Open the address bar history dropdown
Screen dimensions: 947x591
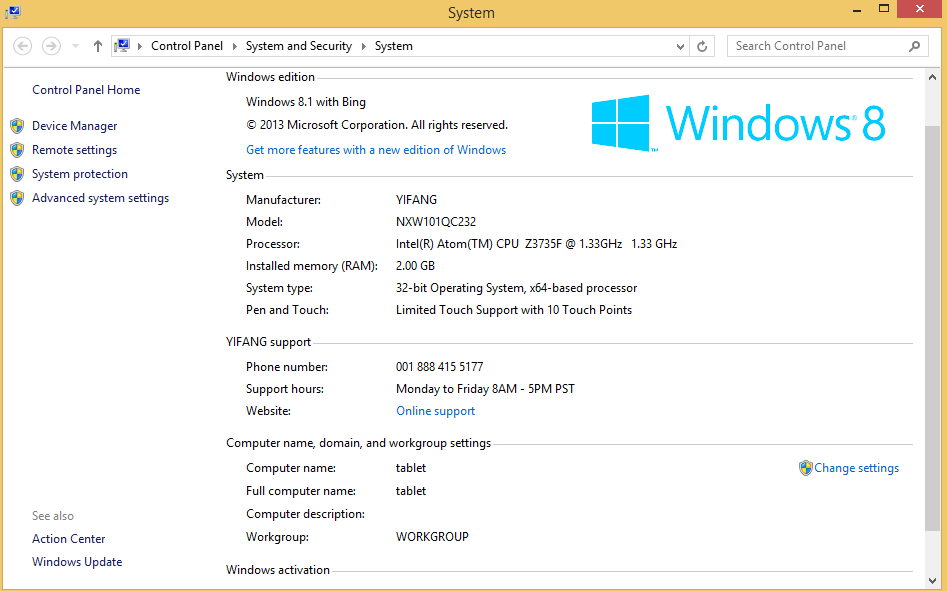coord(680,46)
